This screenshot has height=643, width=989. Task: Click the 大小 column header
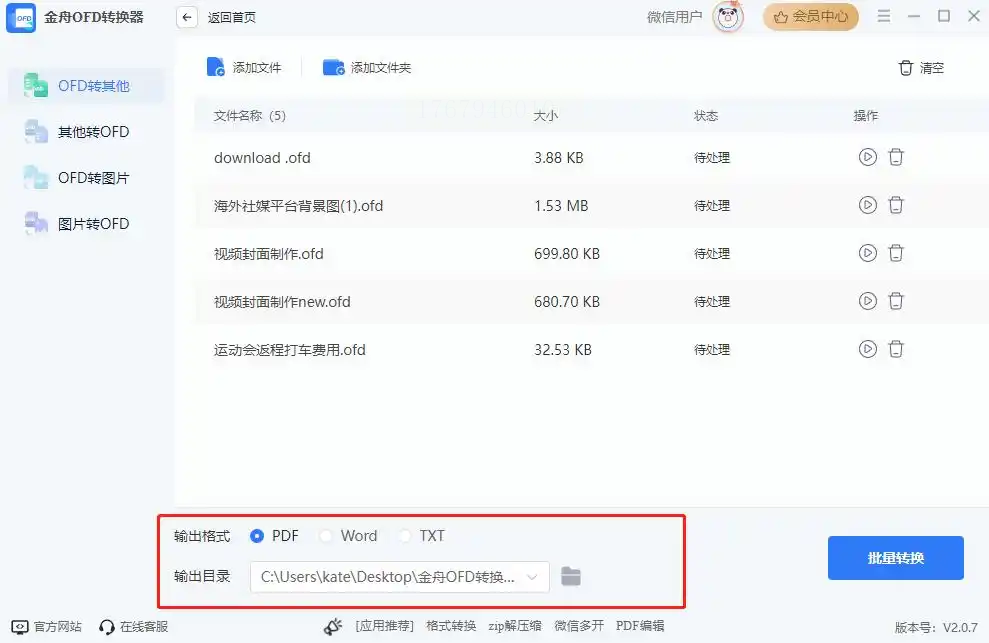tap(546, 115)
